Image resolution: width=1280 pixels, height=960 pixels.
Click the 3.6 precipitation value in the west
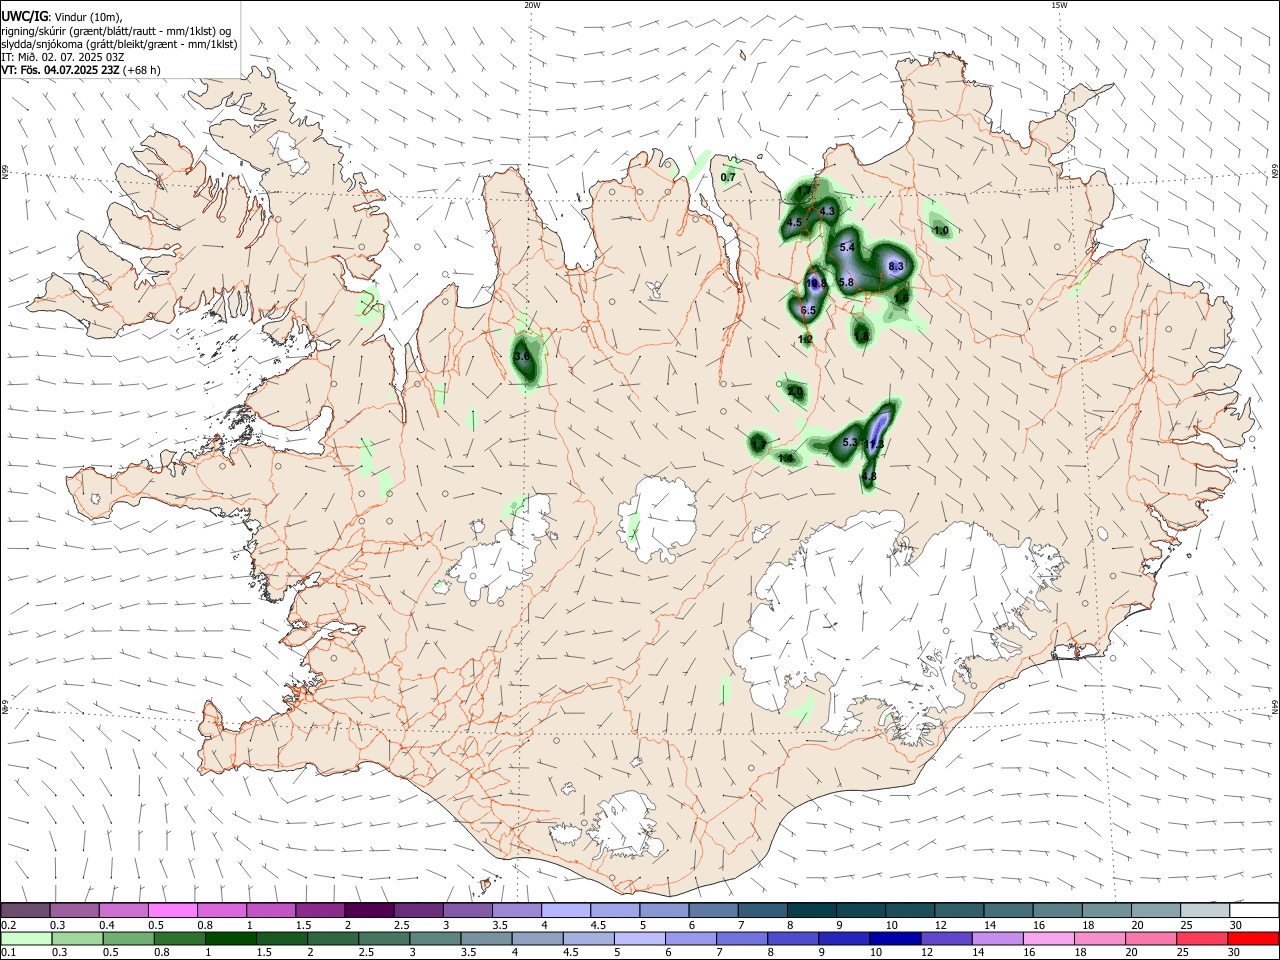tap(521, 356)
